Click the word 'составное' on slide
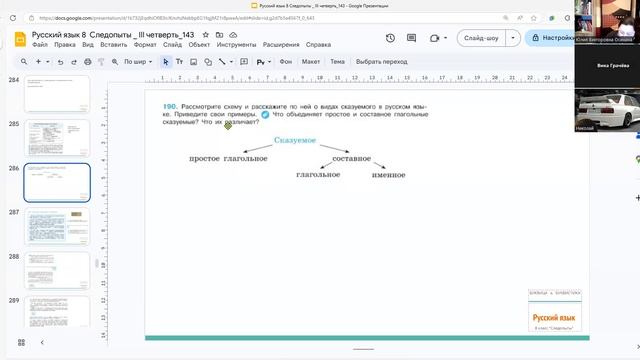Viewport: 640px width, 360px height. tap(351, 158)
